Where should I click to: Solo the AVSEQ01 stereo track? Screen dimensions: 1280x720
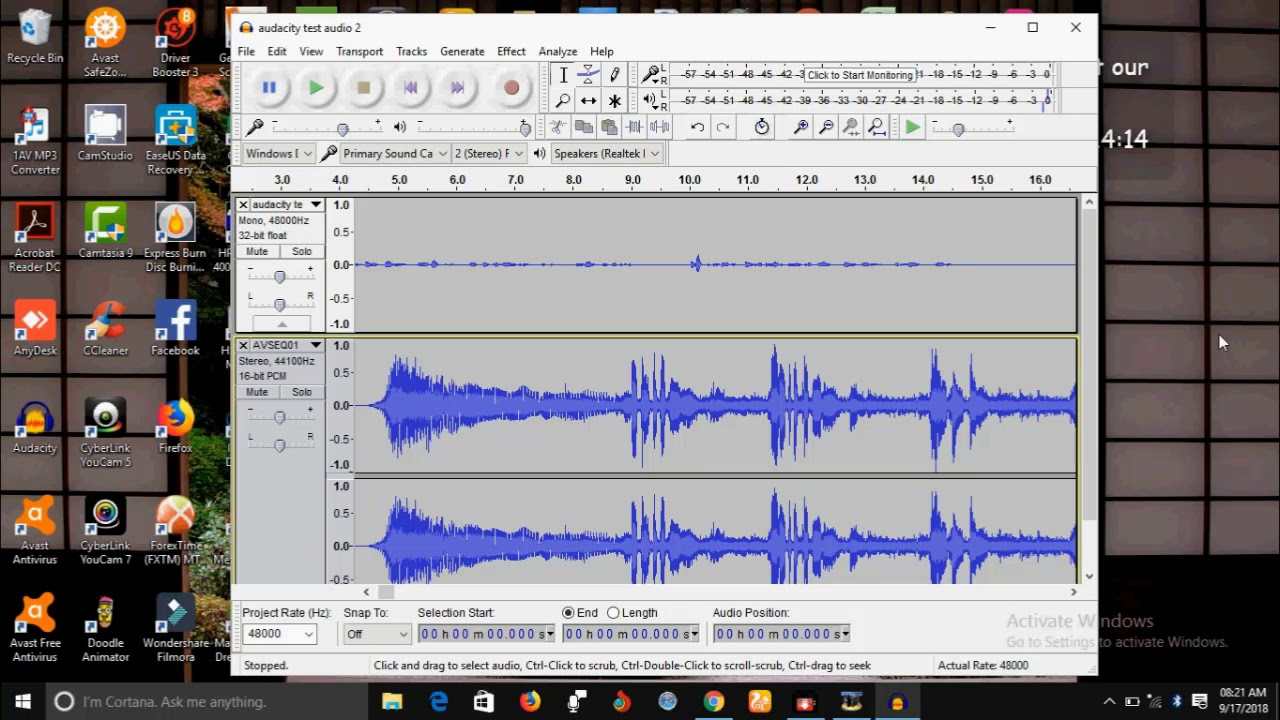coord(302,392)
